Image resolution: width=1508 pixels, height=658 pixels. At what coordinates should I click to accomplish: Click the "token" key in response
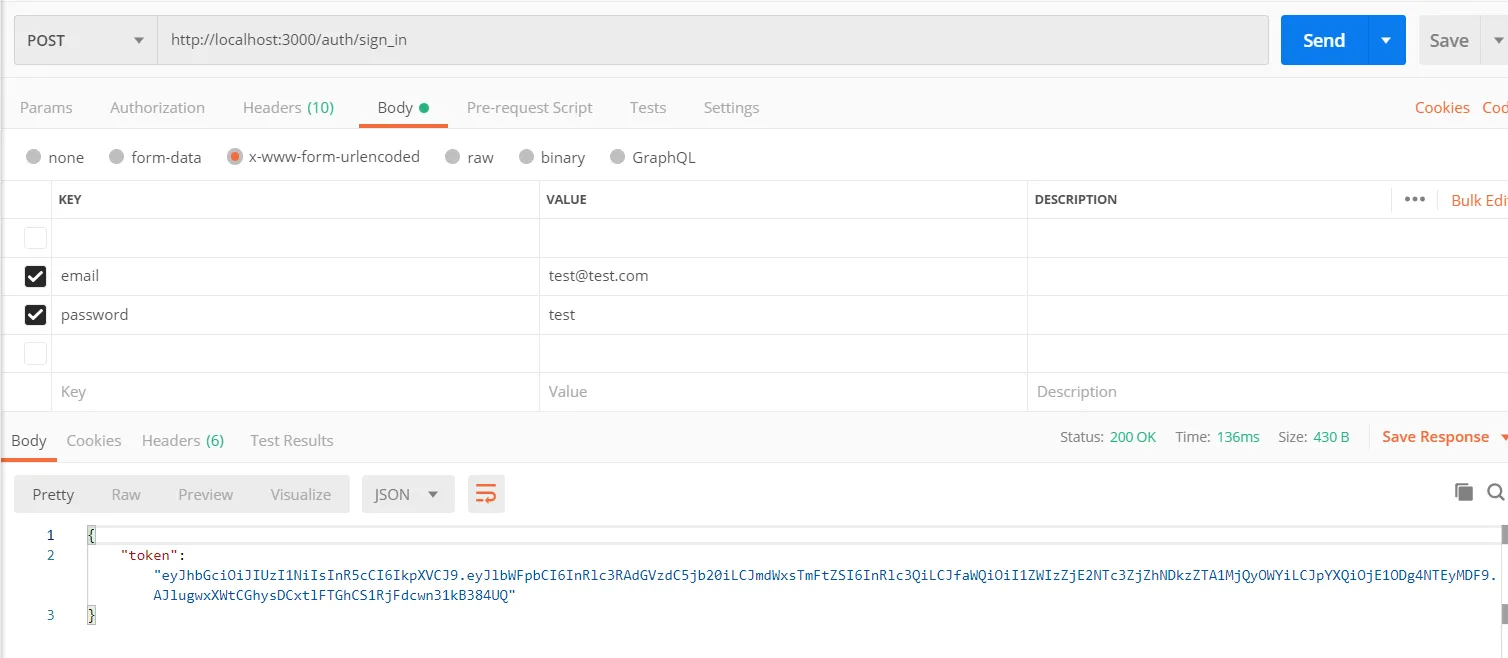coord(150,555)
